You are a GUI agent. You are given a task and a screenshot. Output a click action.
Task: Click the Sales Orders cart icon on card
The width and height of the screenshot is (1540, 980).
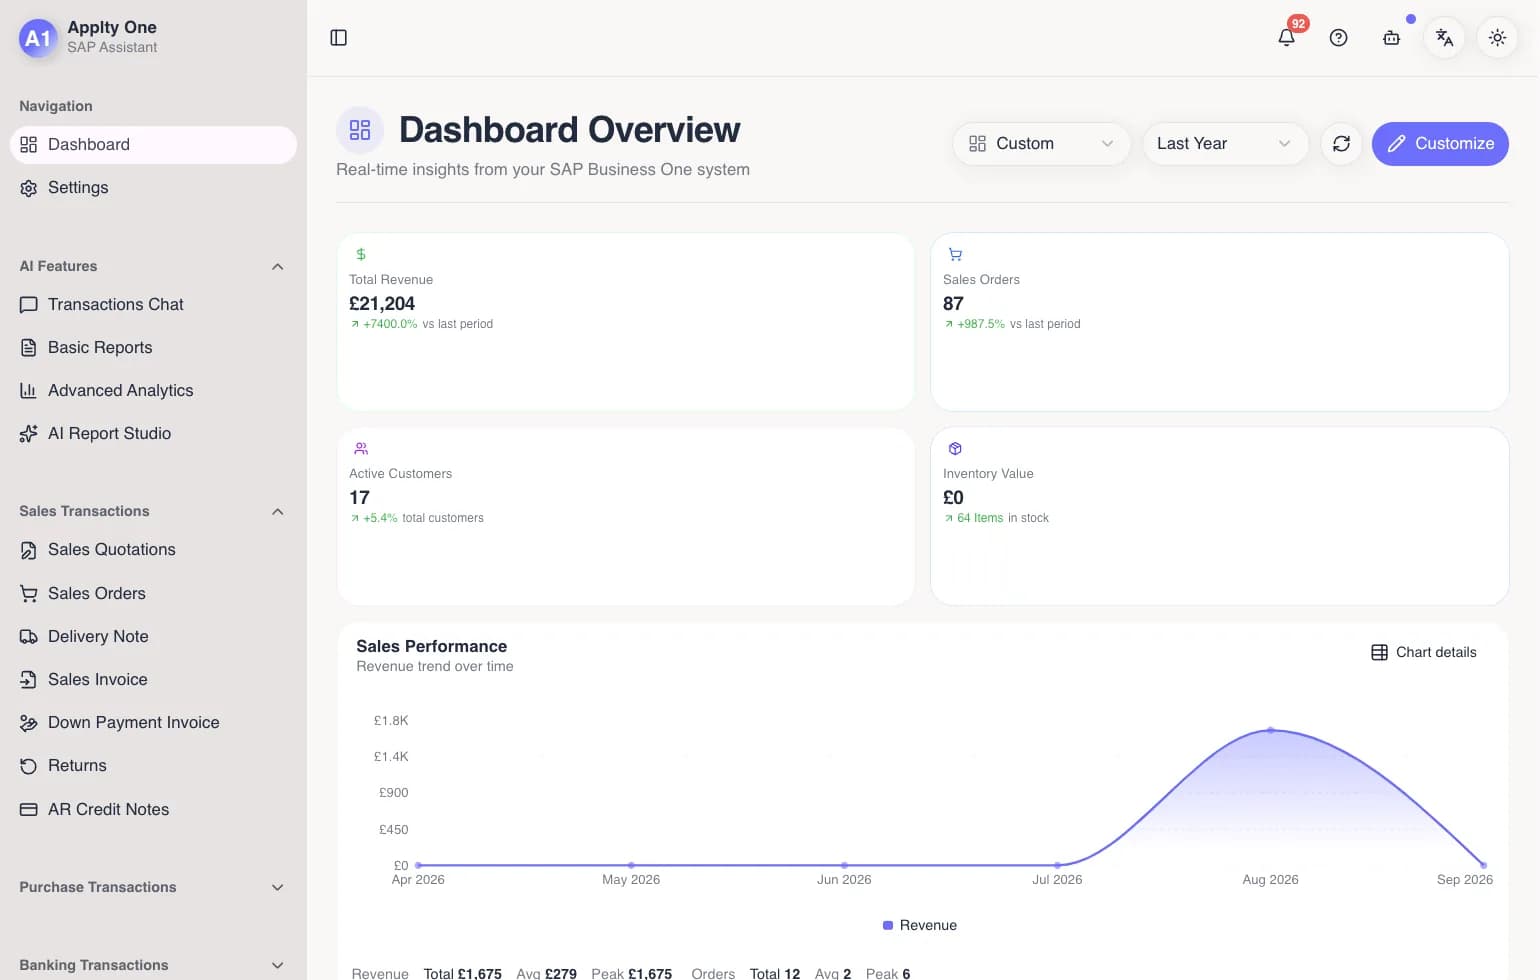tap(955, 255)
